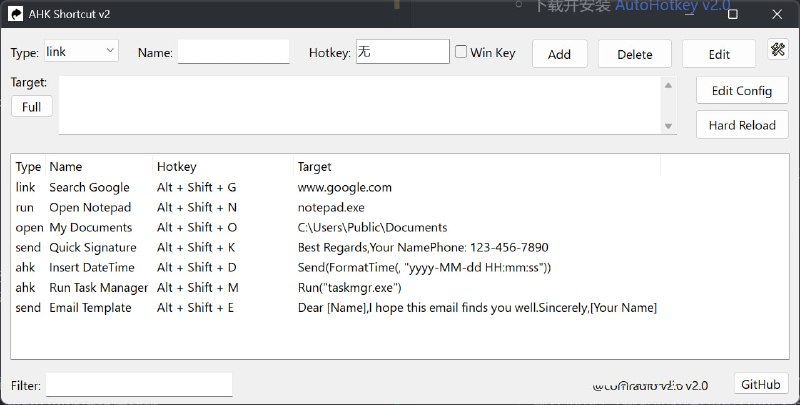Select the Run Task Manager entry
The image size is (800, 405).
point(98,288)
